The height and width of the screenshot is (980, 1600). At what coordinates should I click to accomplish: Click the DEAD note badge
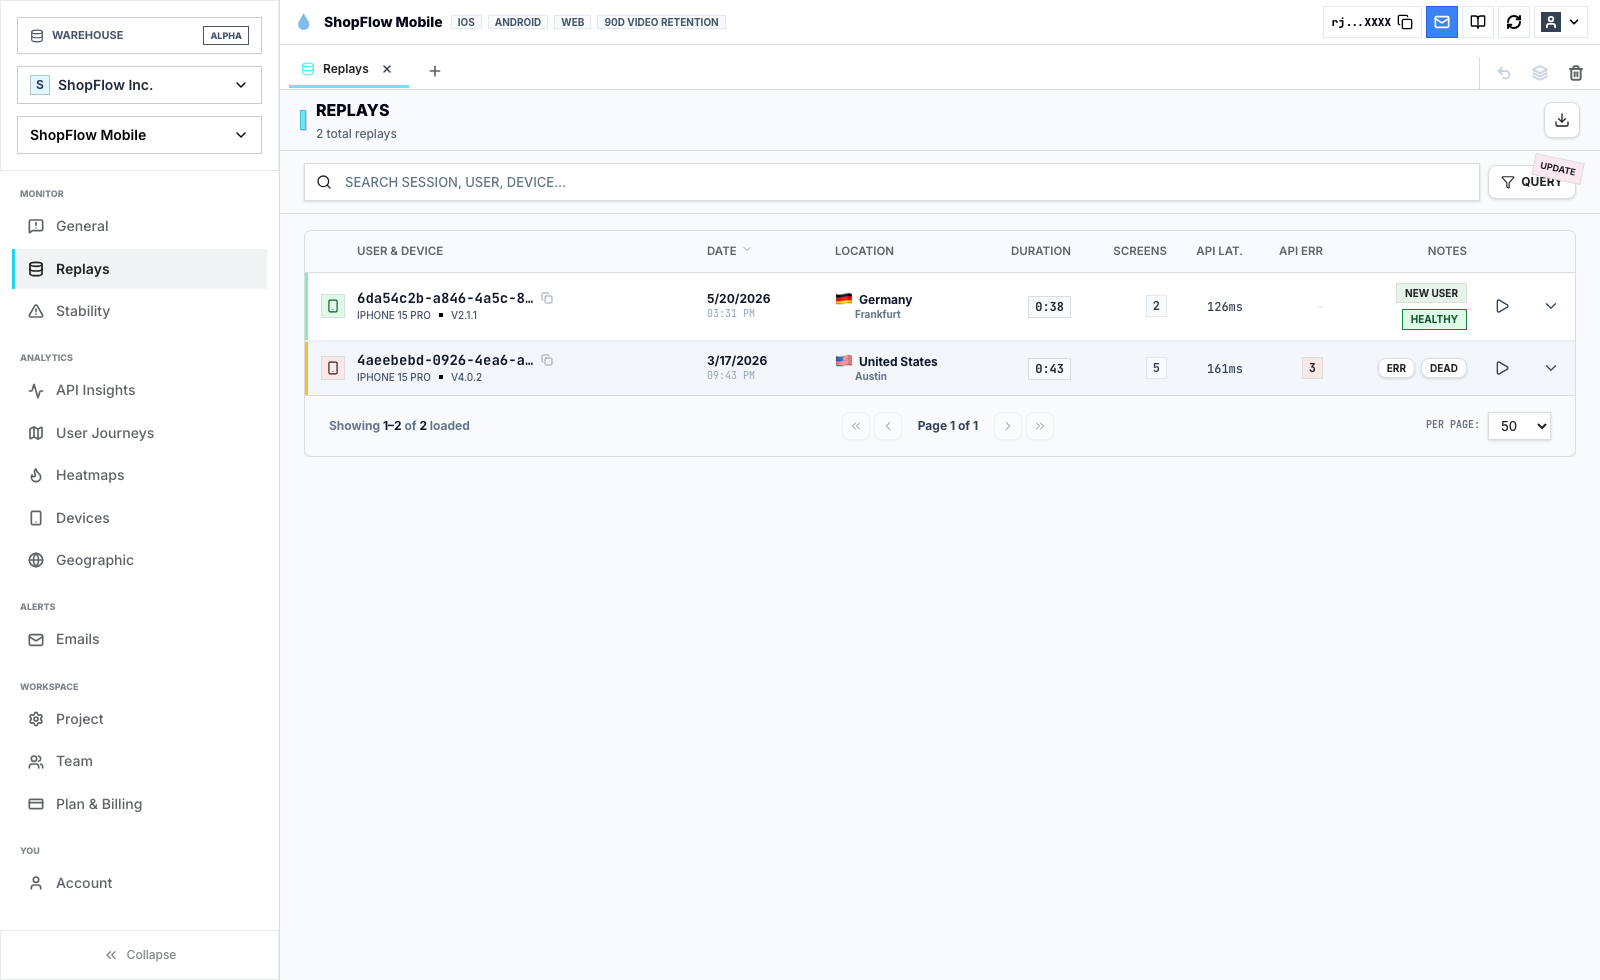click(x=1443, y=368)
